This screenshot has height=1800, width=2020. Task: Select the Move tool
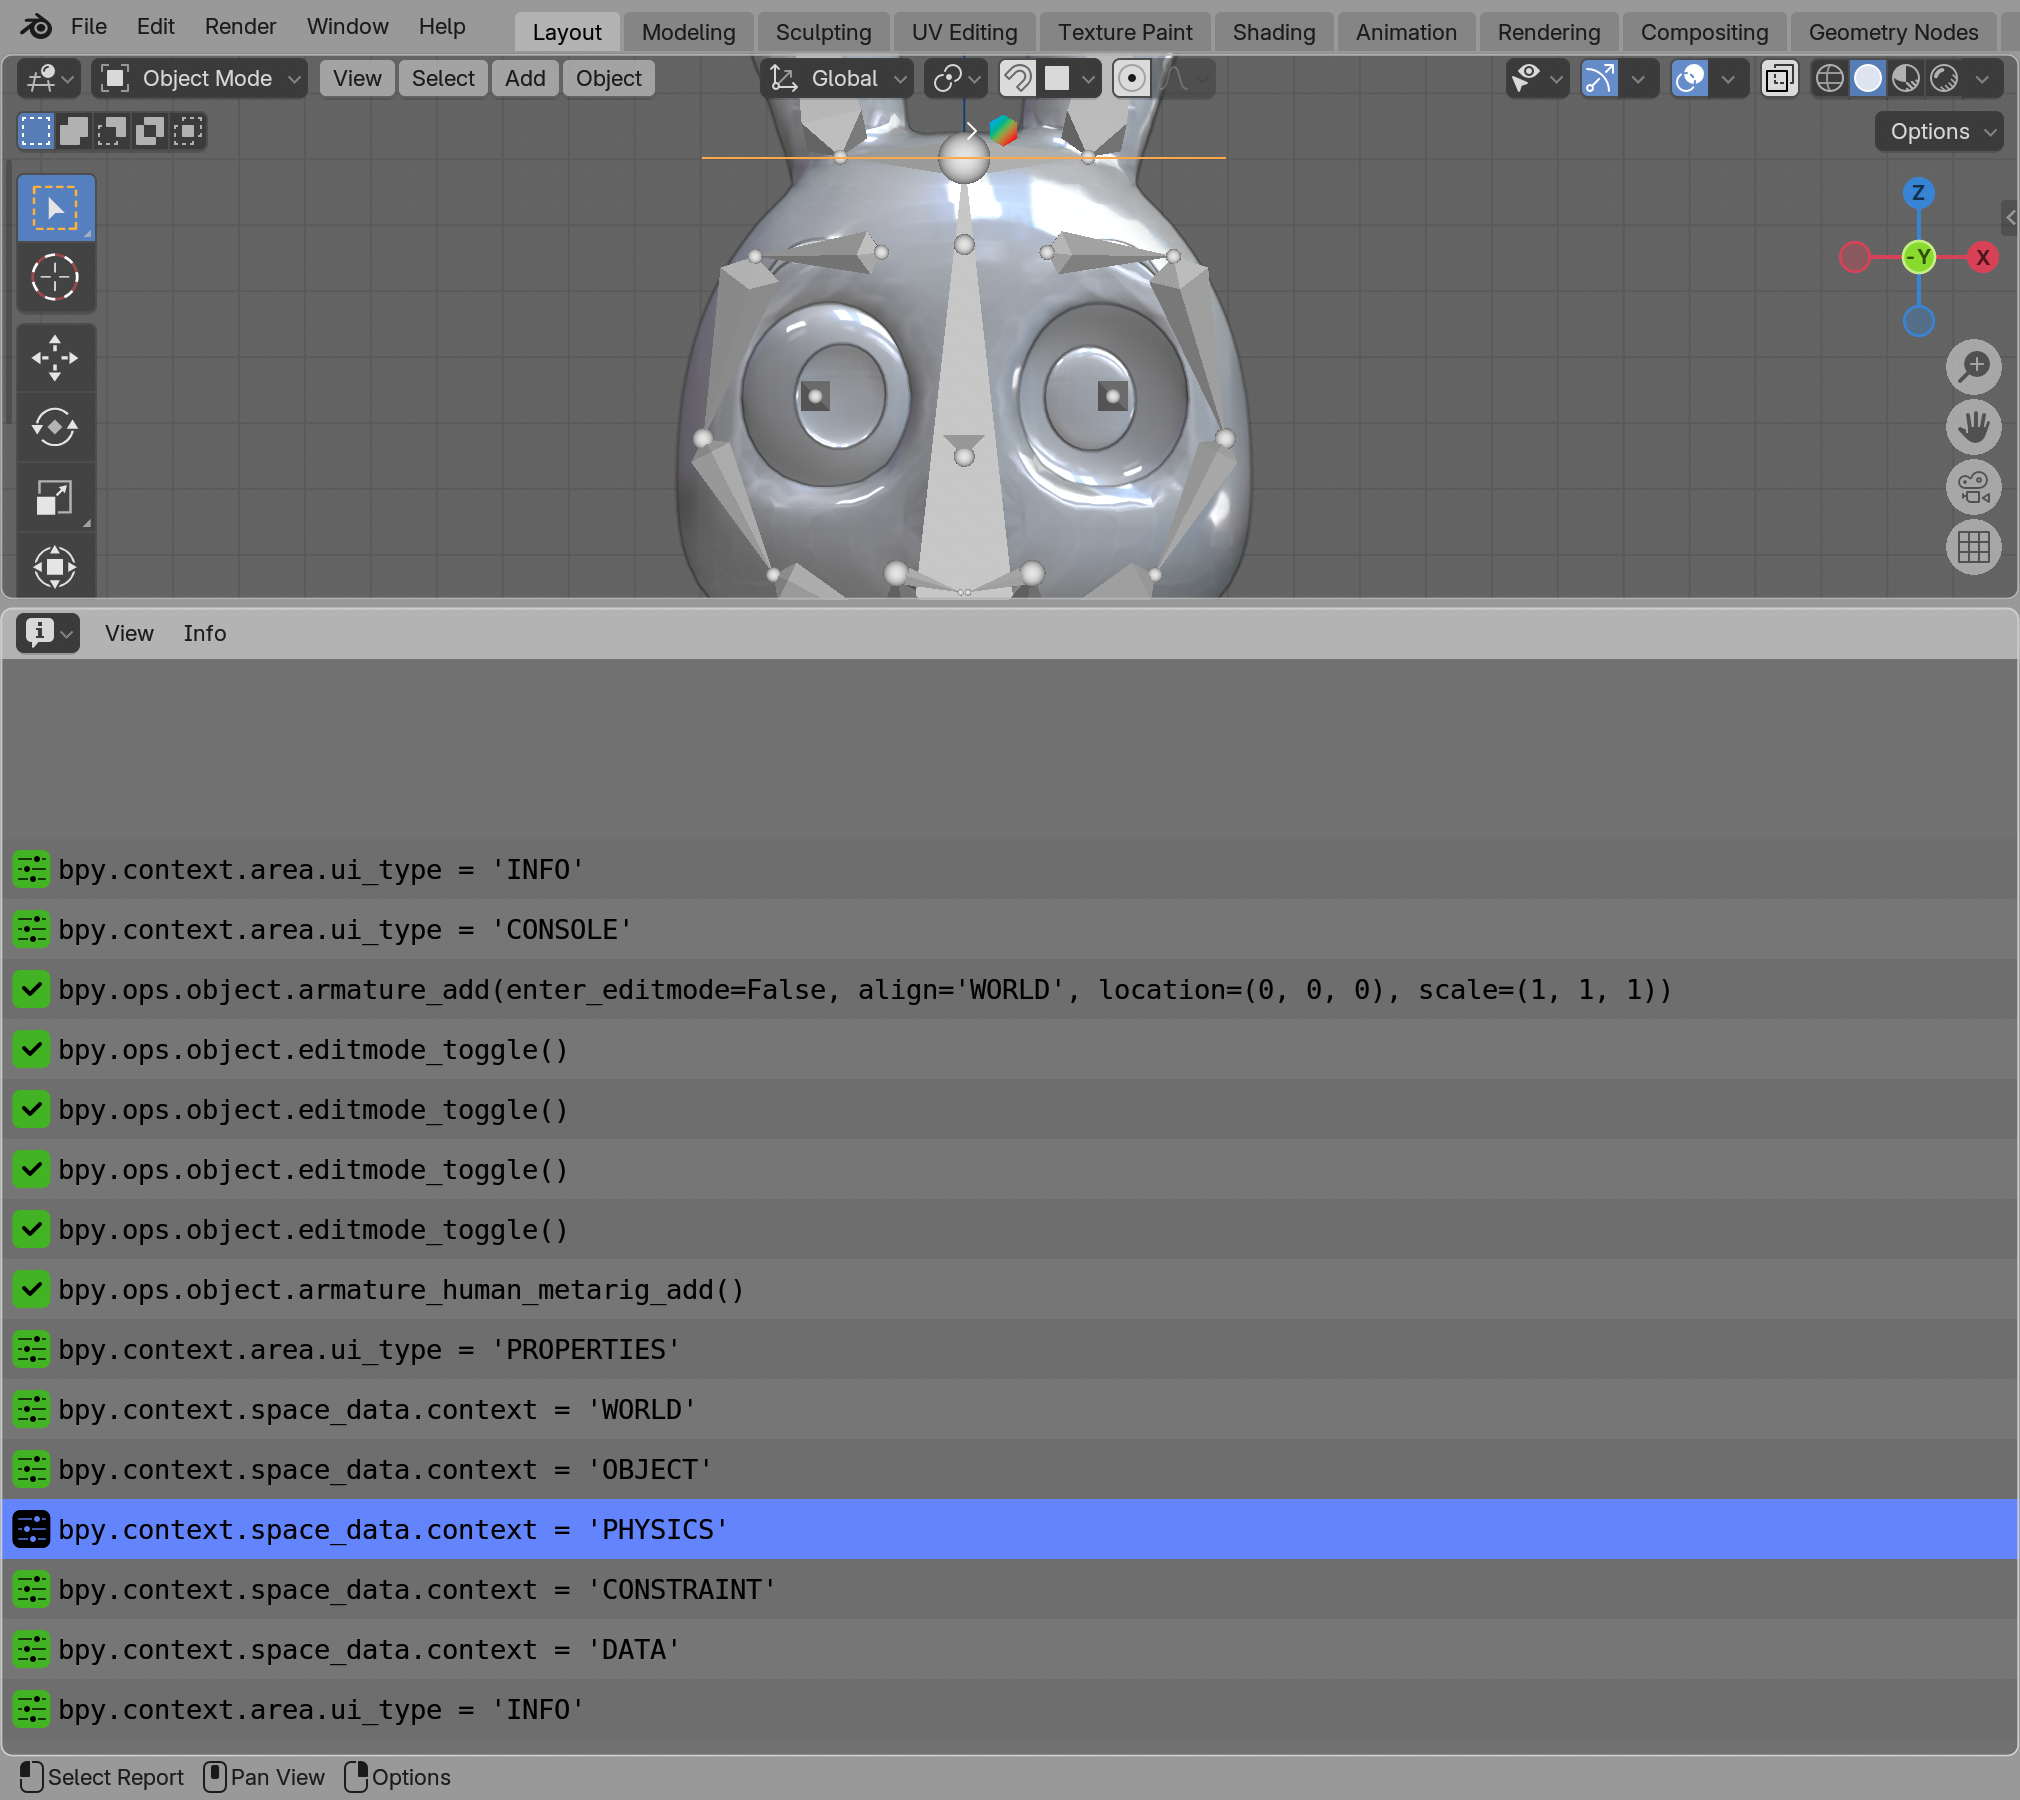click(56, 358)
